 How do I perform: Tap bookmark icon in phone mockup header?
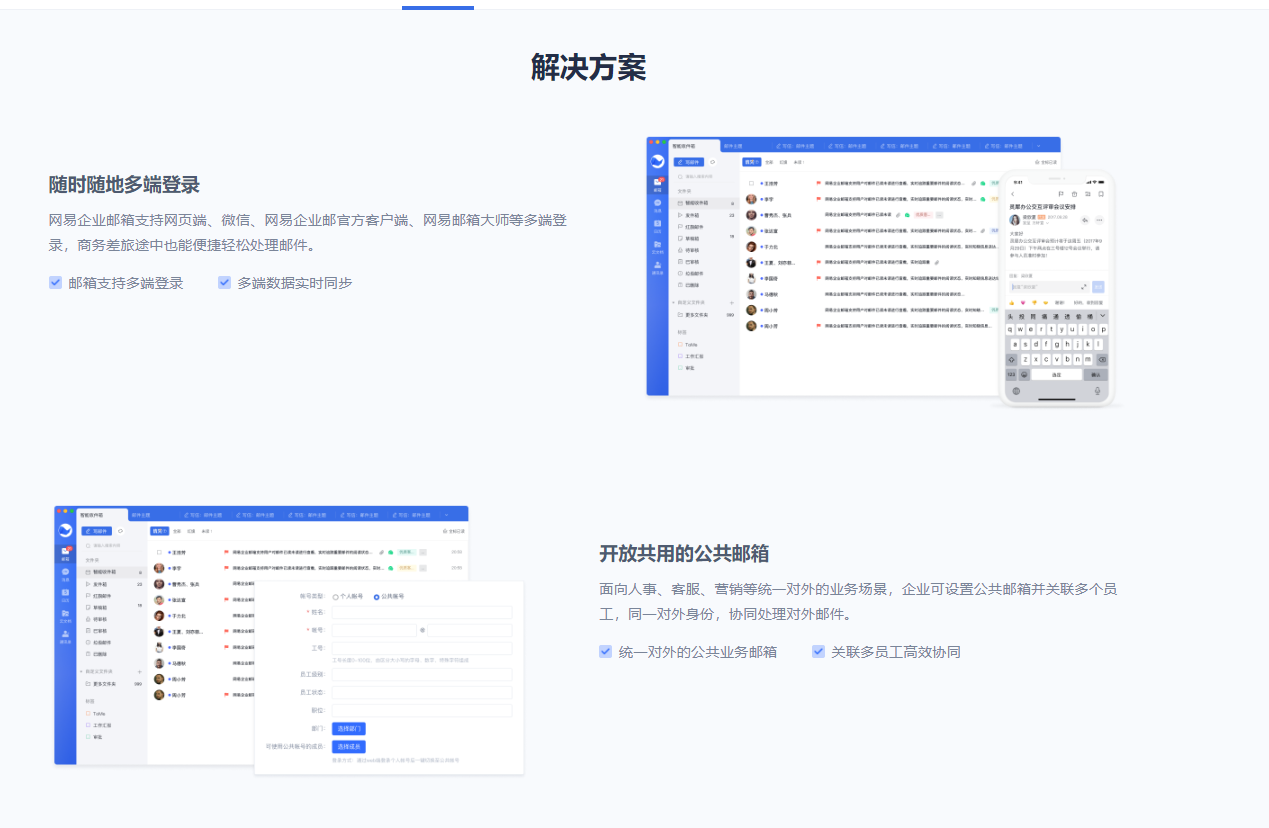click(x=1101, y=194)
